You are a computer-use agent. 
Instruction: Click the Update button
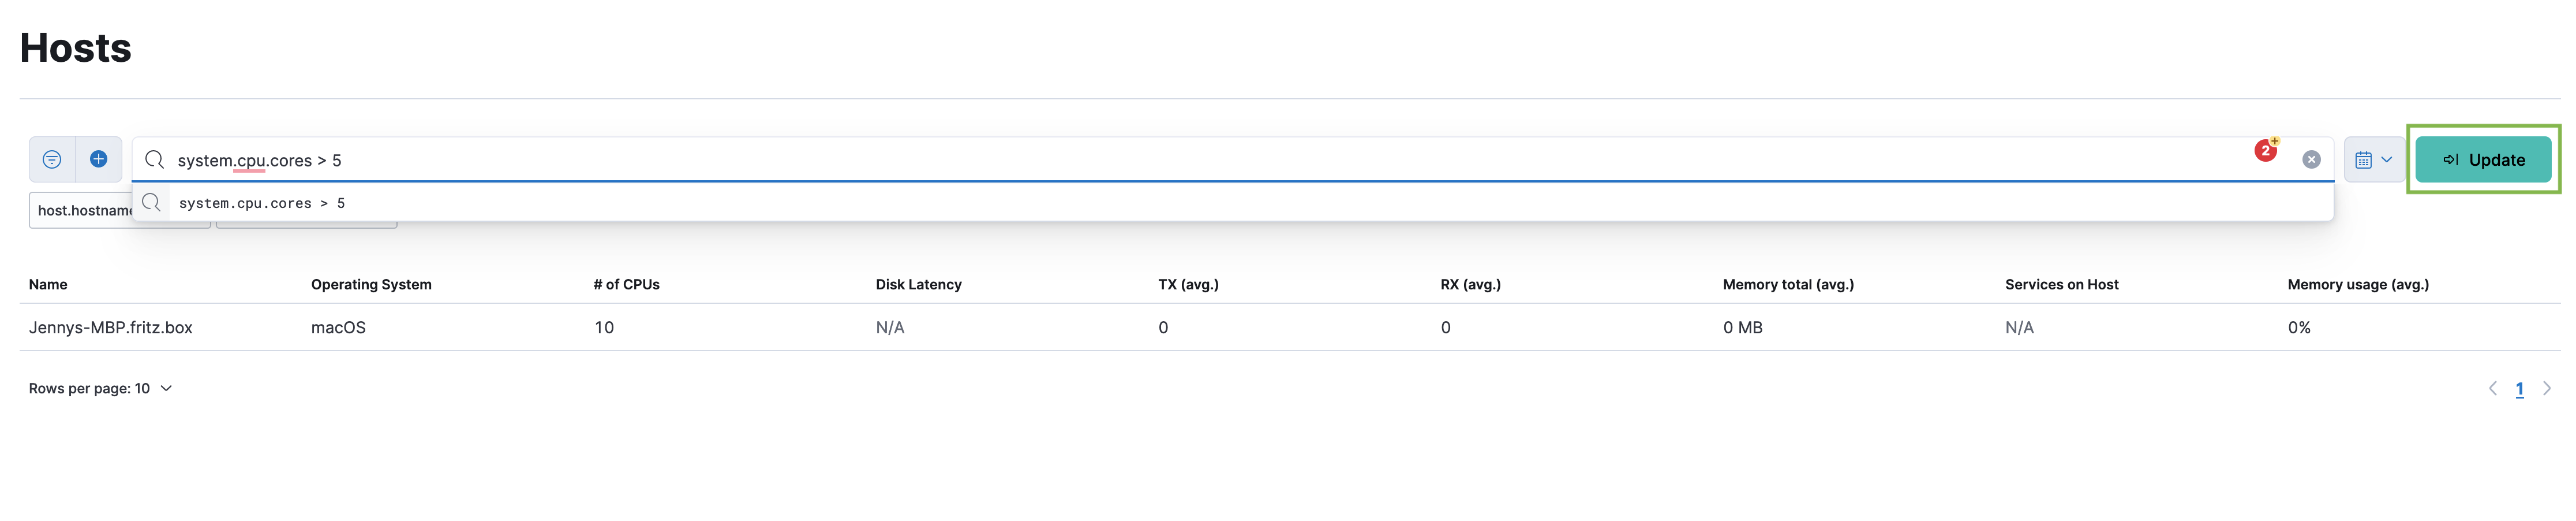pos(2483,160)
